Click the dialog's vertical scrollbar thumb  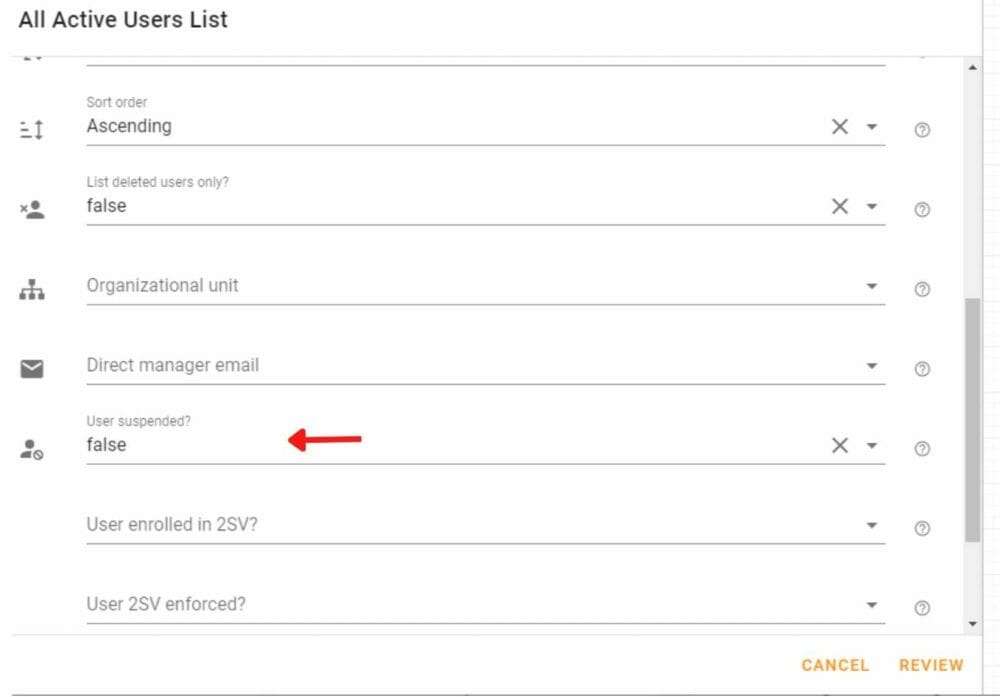coord(972,420)
